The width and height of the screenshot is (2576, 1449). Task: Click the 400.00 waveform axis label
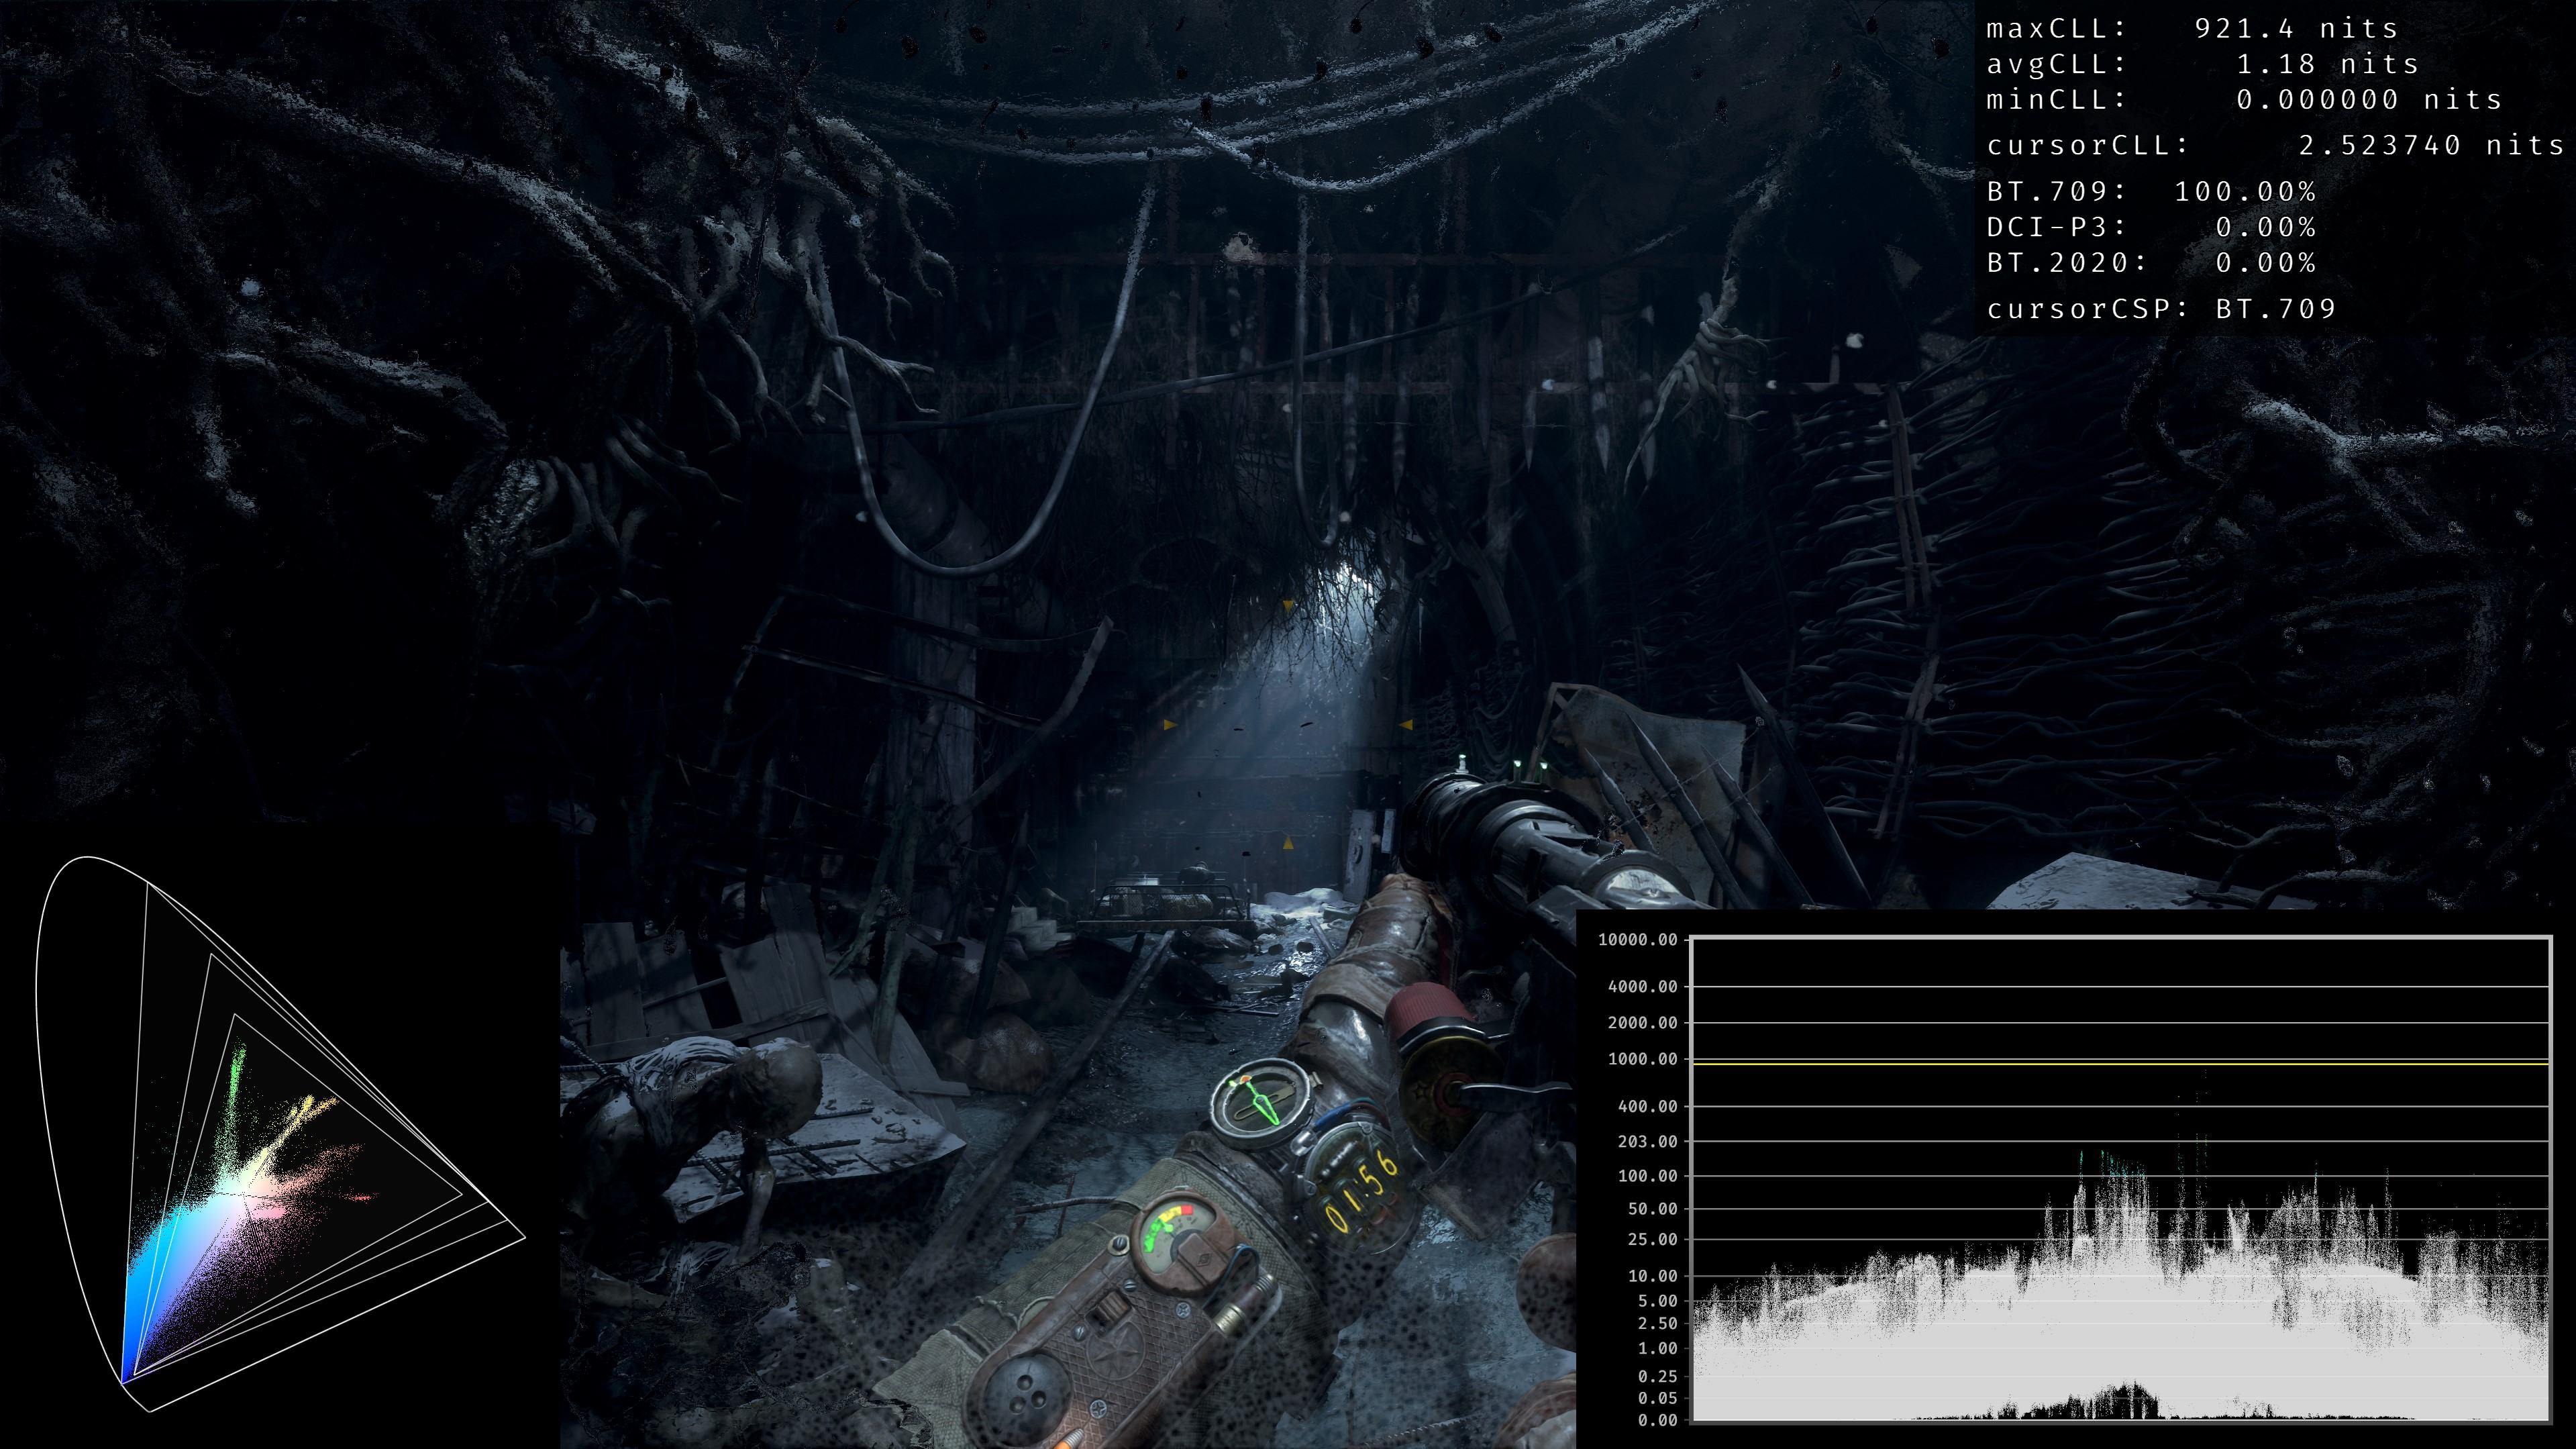[1647, 1106]
